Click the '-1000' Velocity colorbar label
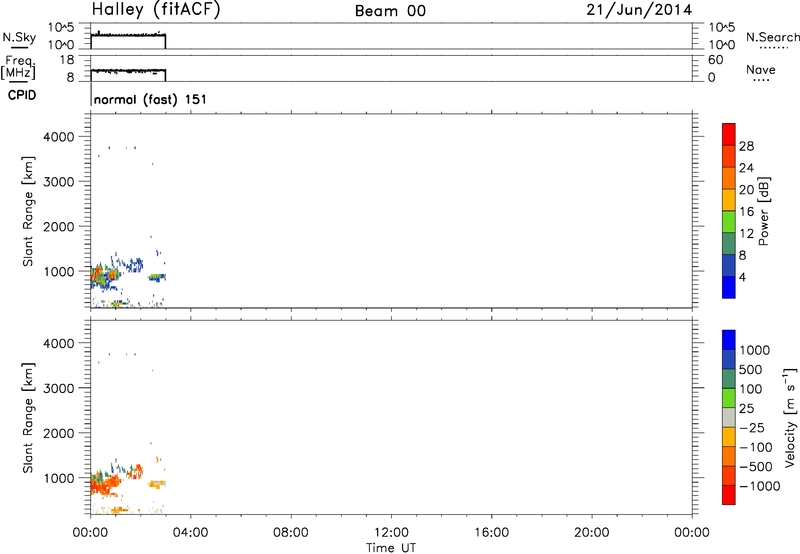800x554 pixels. 760,486
